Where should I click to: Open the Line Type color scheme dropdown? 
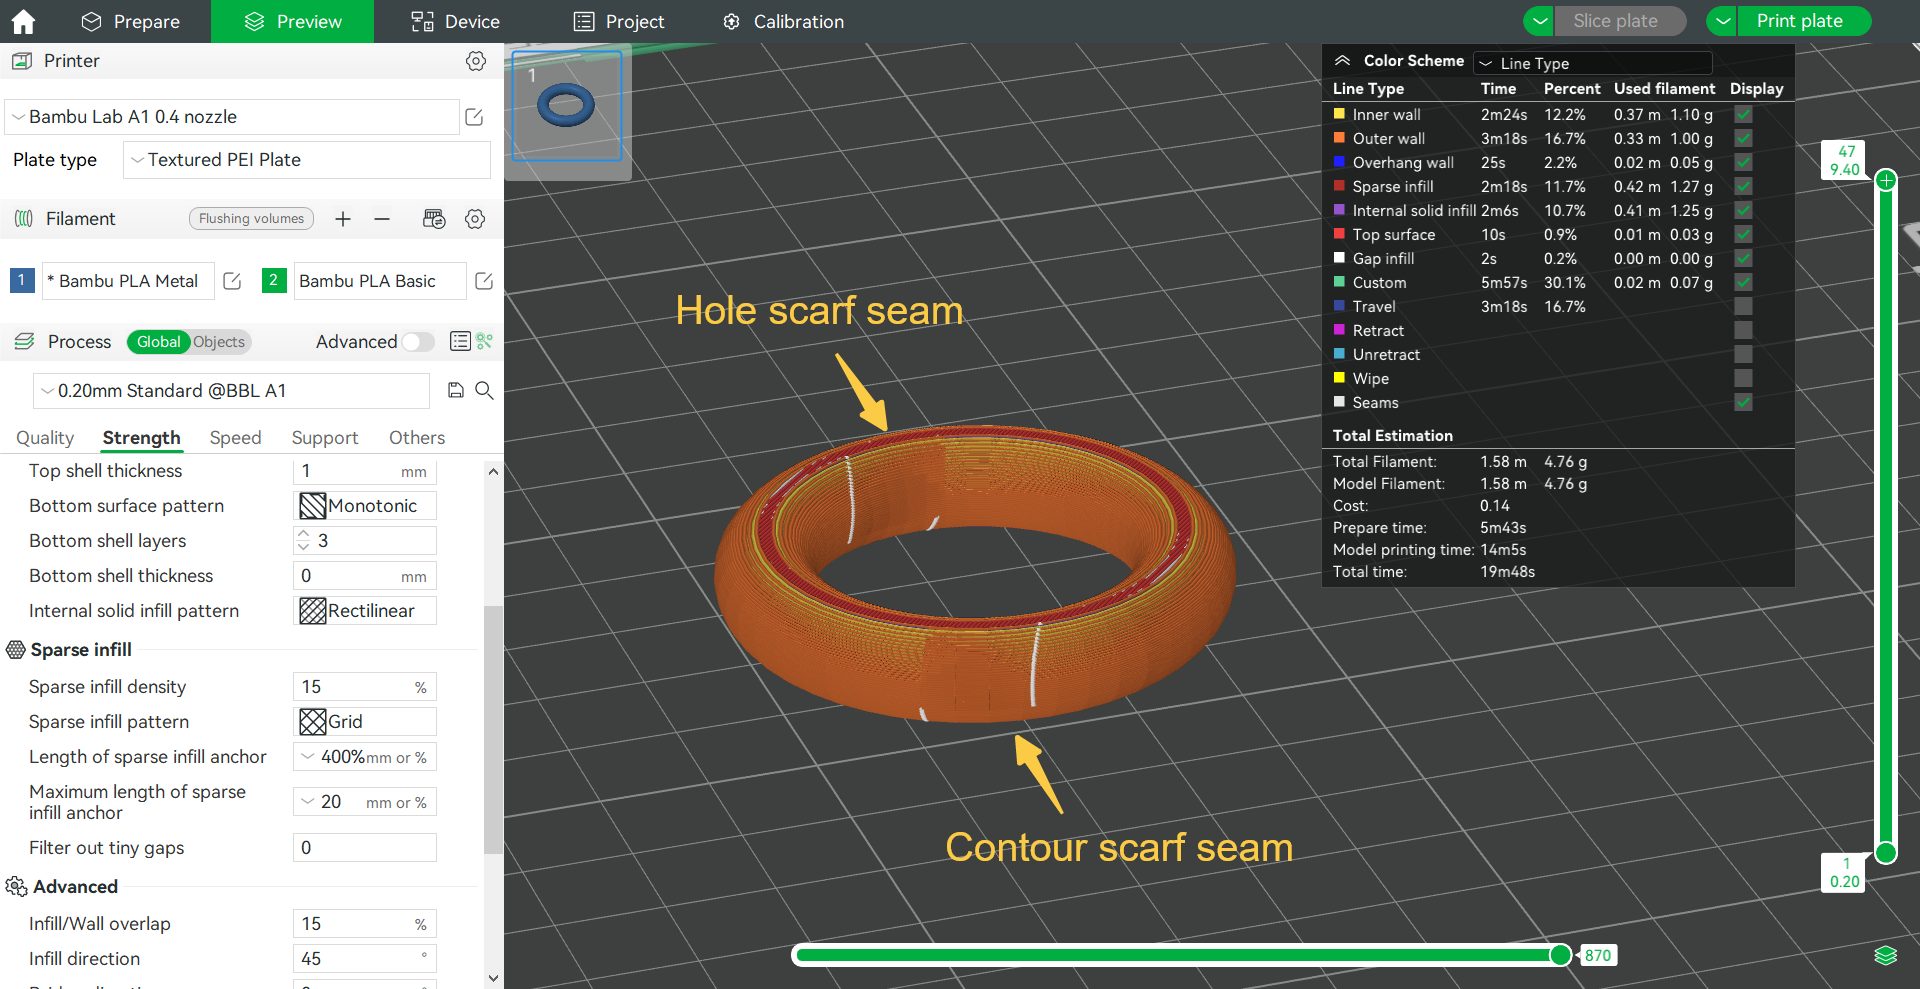[x=1592, y=63]
